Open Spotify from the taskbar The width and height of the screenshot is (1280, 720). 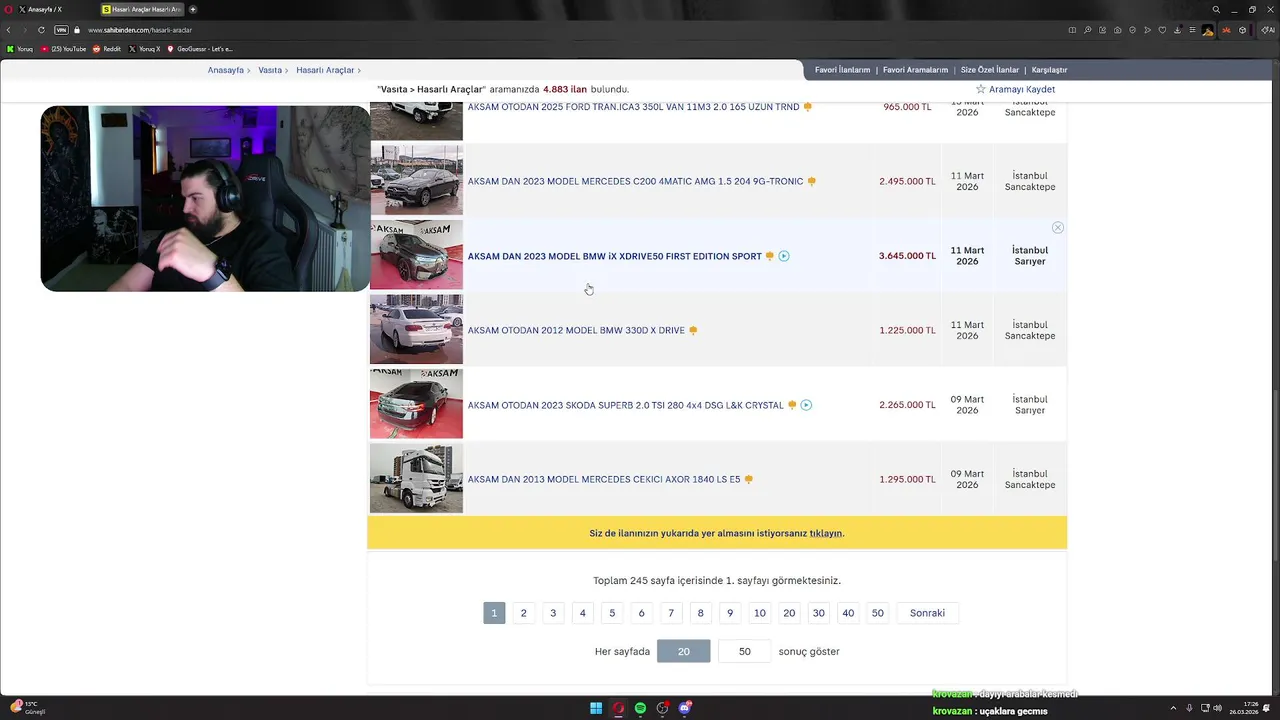[x=640, y=708]
